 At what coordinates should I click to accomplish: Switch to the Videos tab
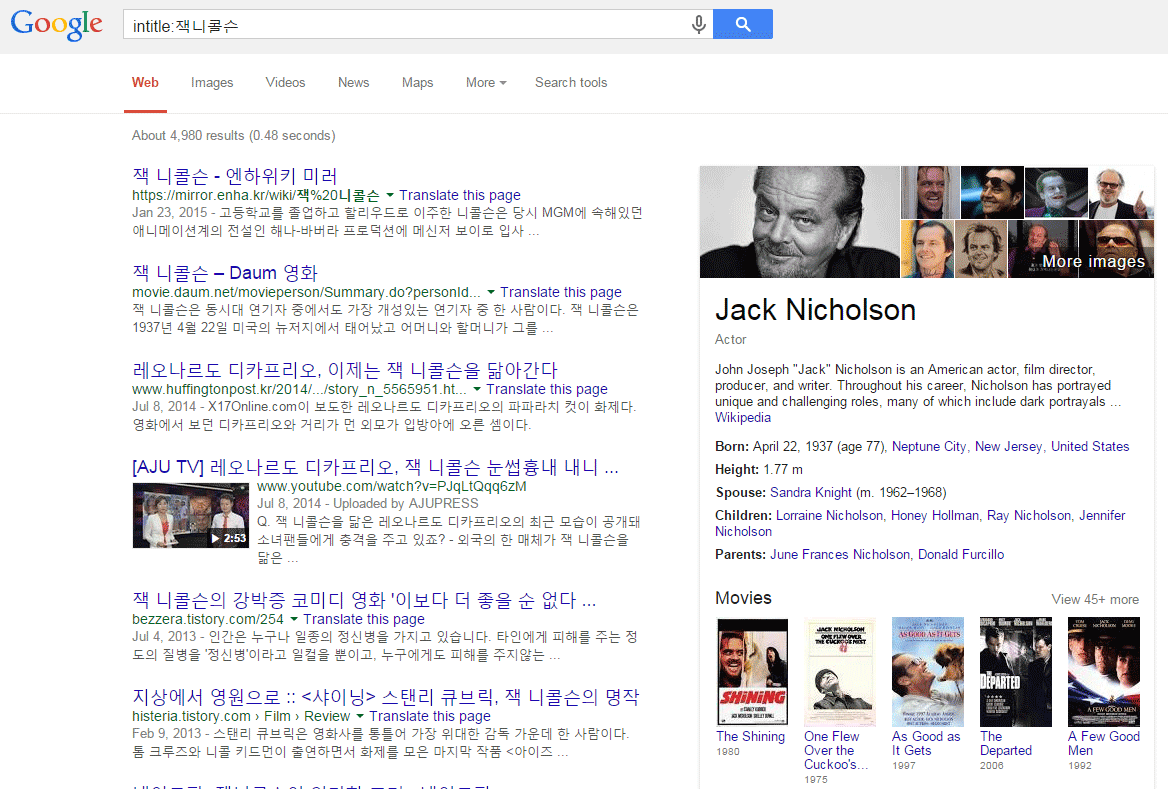pyautogui.click(x=285, y=83)
